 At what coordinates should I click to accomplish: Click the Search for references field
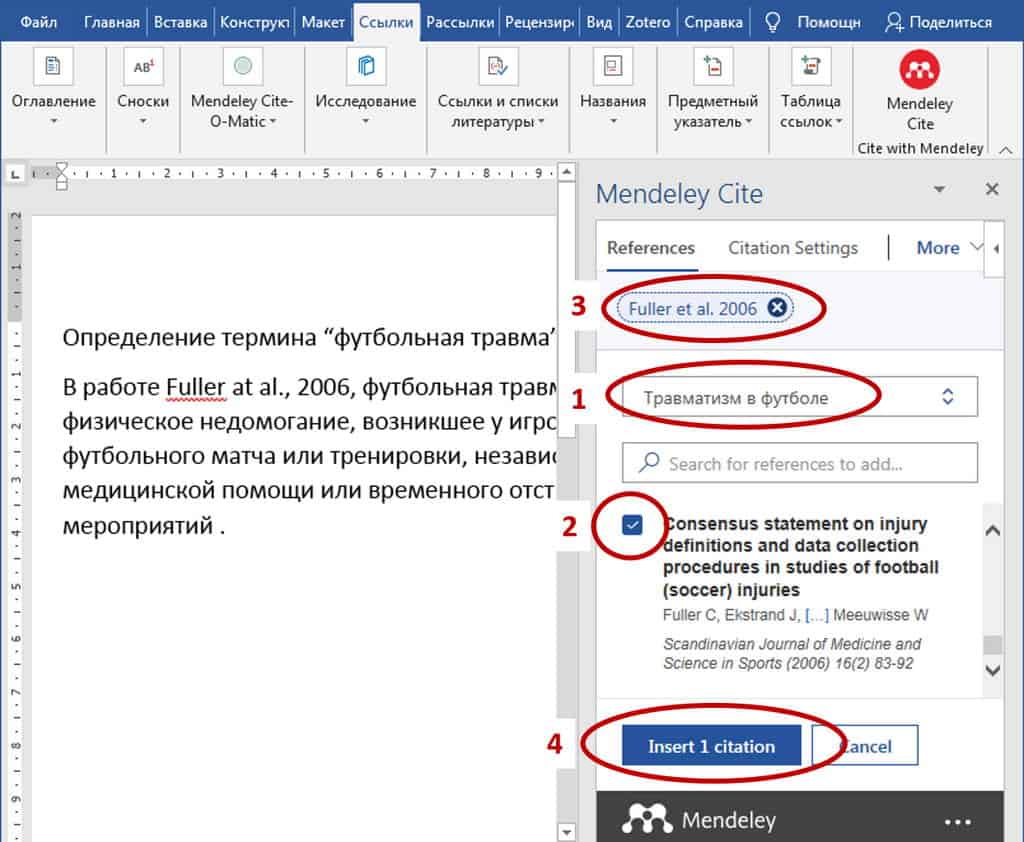[799, 463]
